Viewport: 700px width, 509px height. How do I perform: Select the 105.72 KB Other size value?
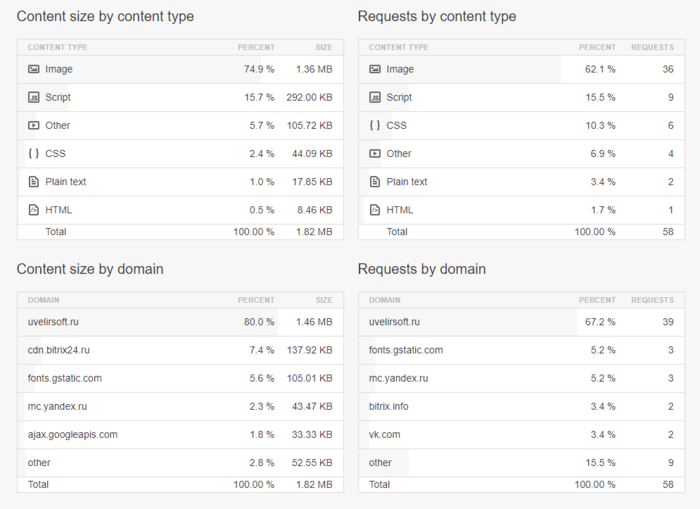tap(309, 125)
